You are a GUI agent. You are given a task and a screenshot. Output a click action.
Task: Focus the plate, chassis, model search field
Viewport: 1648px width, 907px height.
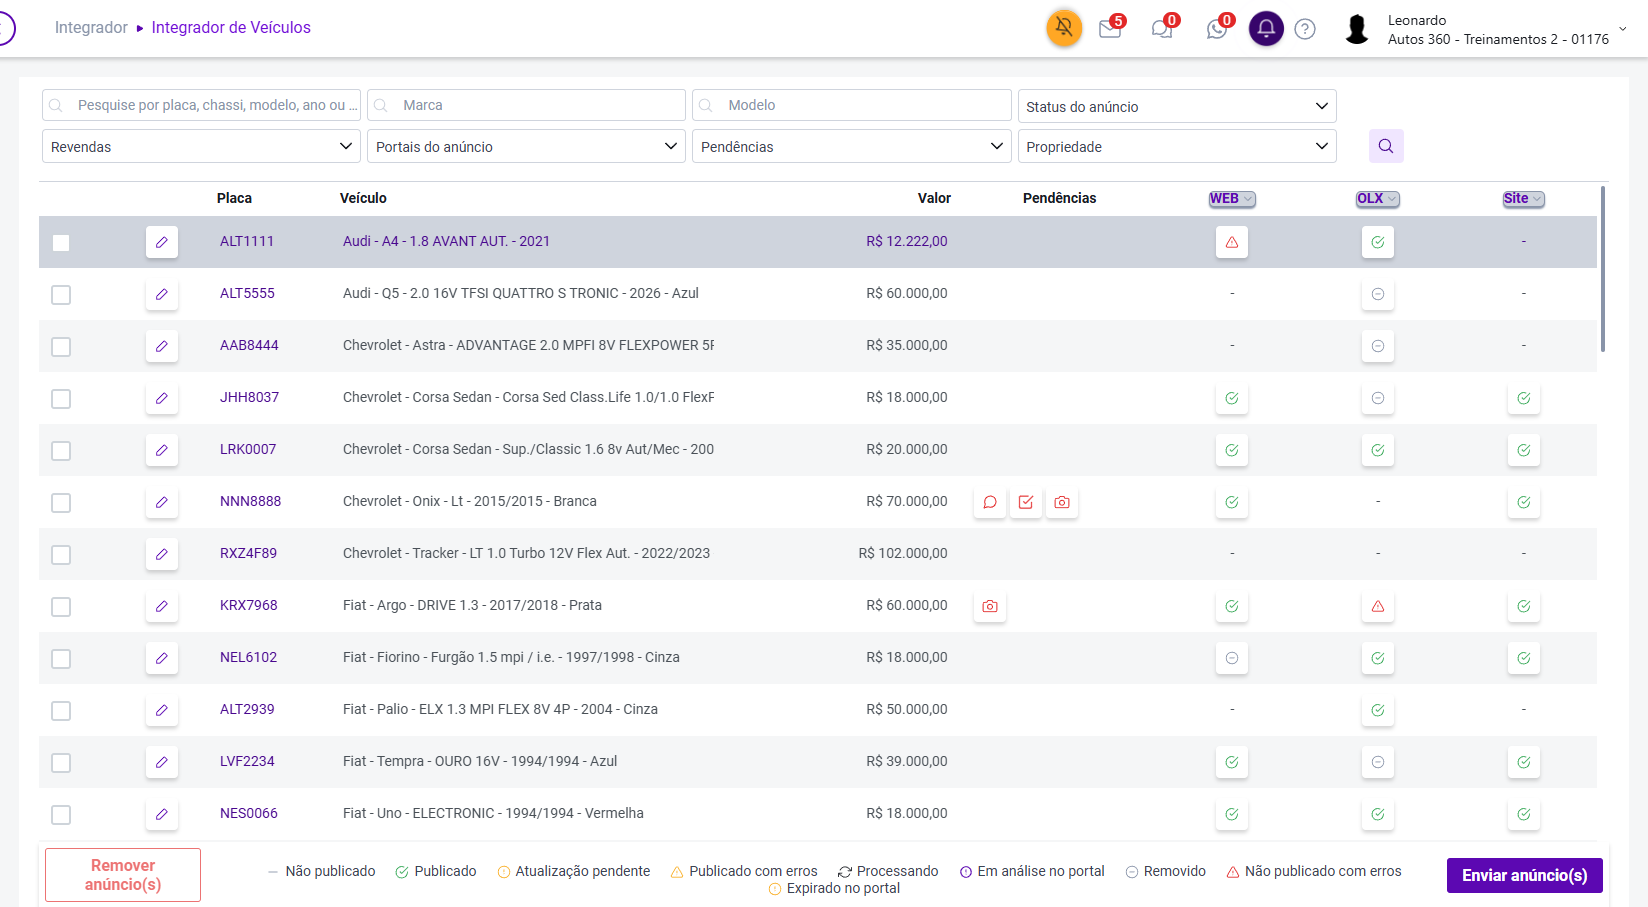[201, 105]
